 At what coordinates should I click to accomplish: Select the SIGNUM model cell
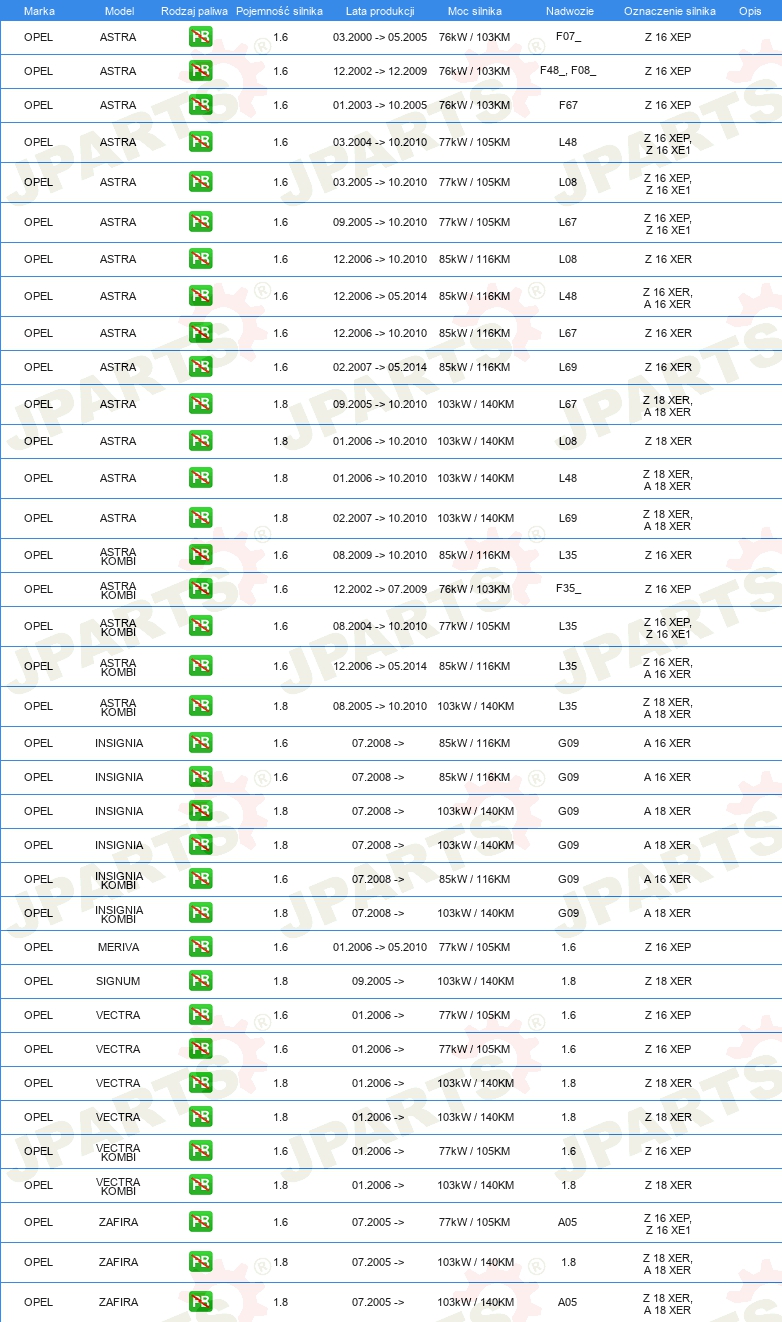click(119, 981)
